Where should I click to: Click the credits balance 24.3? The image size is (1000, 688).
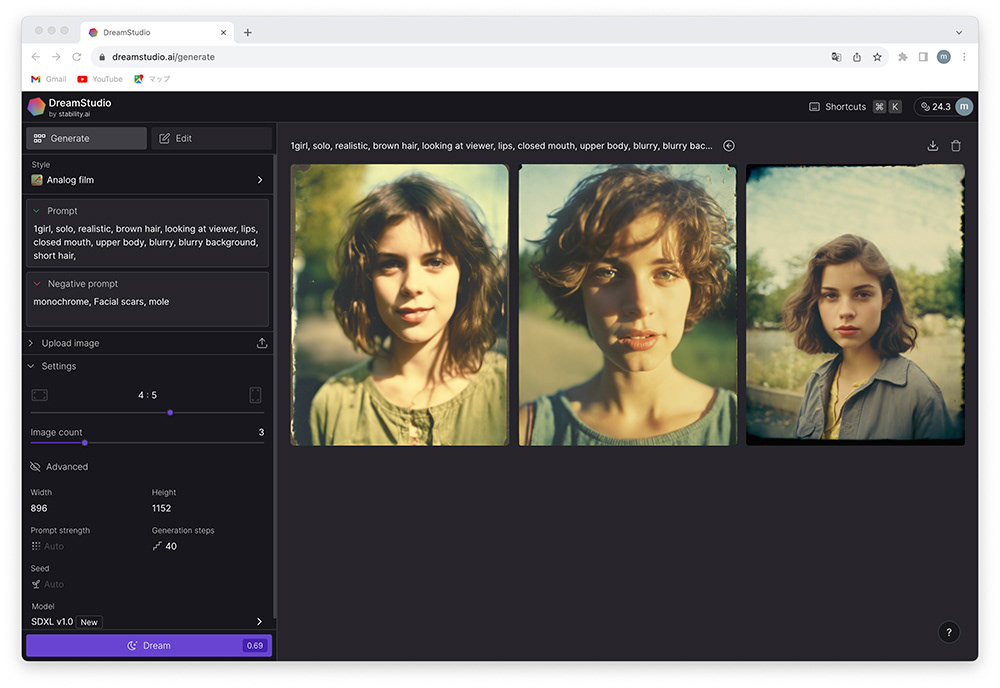[935, 106]
